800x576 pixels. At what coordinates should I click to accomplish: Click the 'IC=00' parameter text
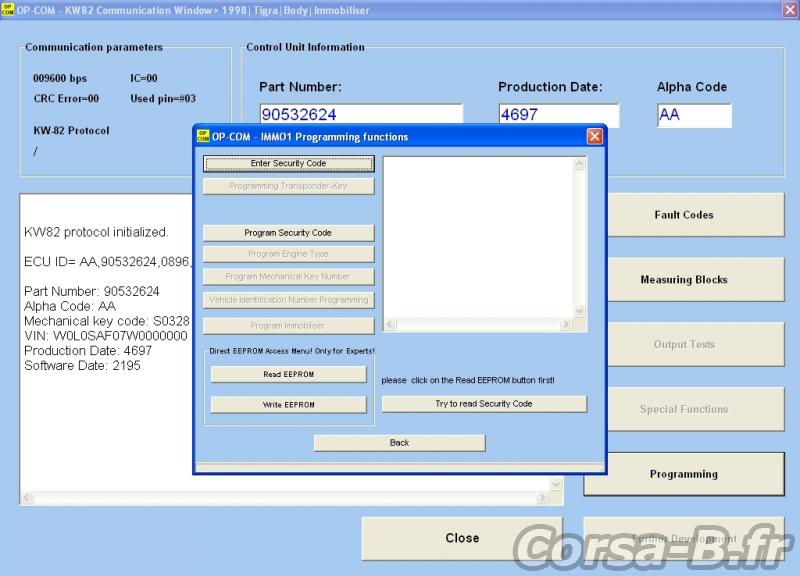(x=144, y=79)
